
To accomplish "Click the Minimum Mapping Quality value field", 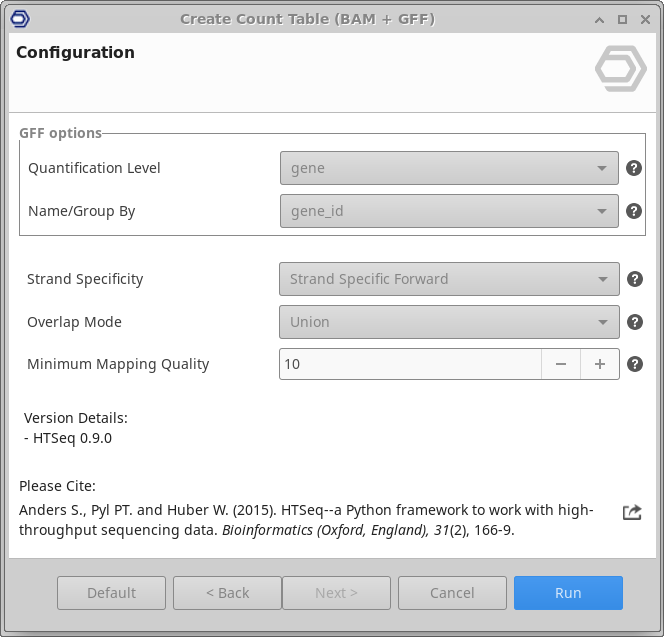I will (x=410, y=364).
